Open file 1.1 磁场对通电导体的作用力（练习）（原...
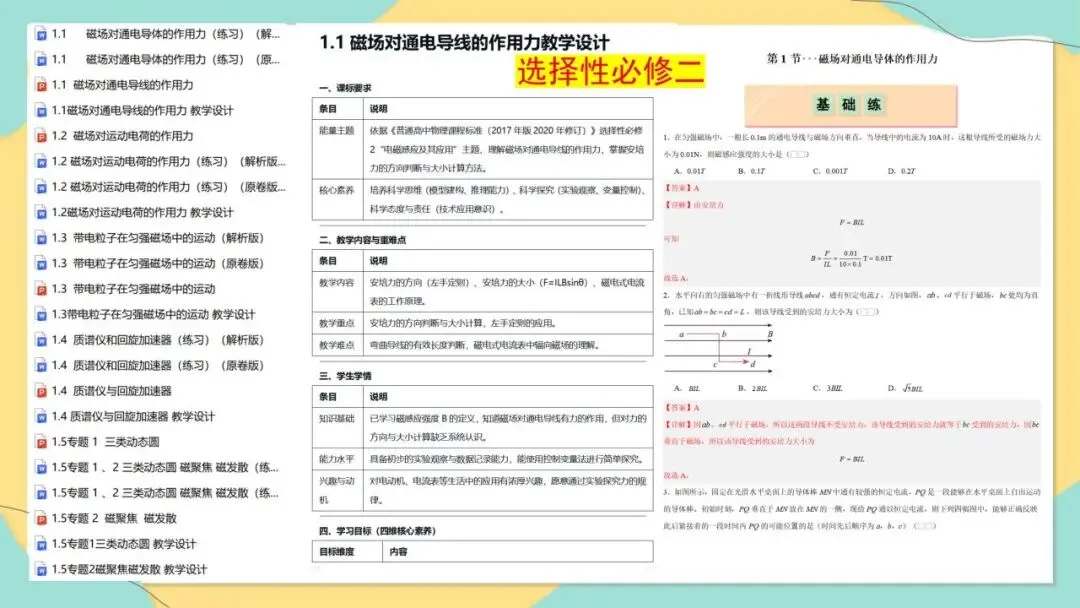Screen dimensions: 1080x608 click(166, 59)
